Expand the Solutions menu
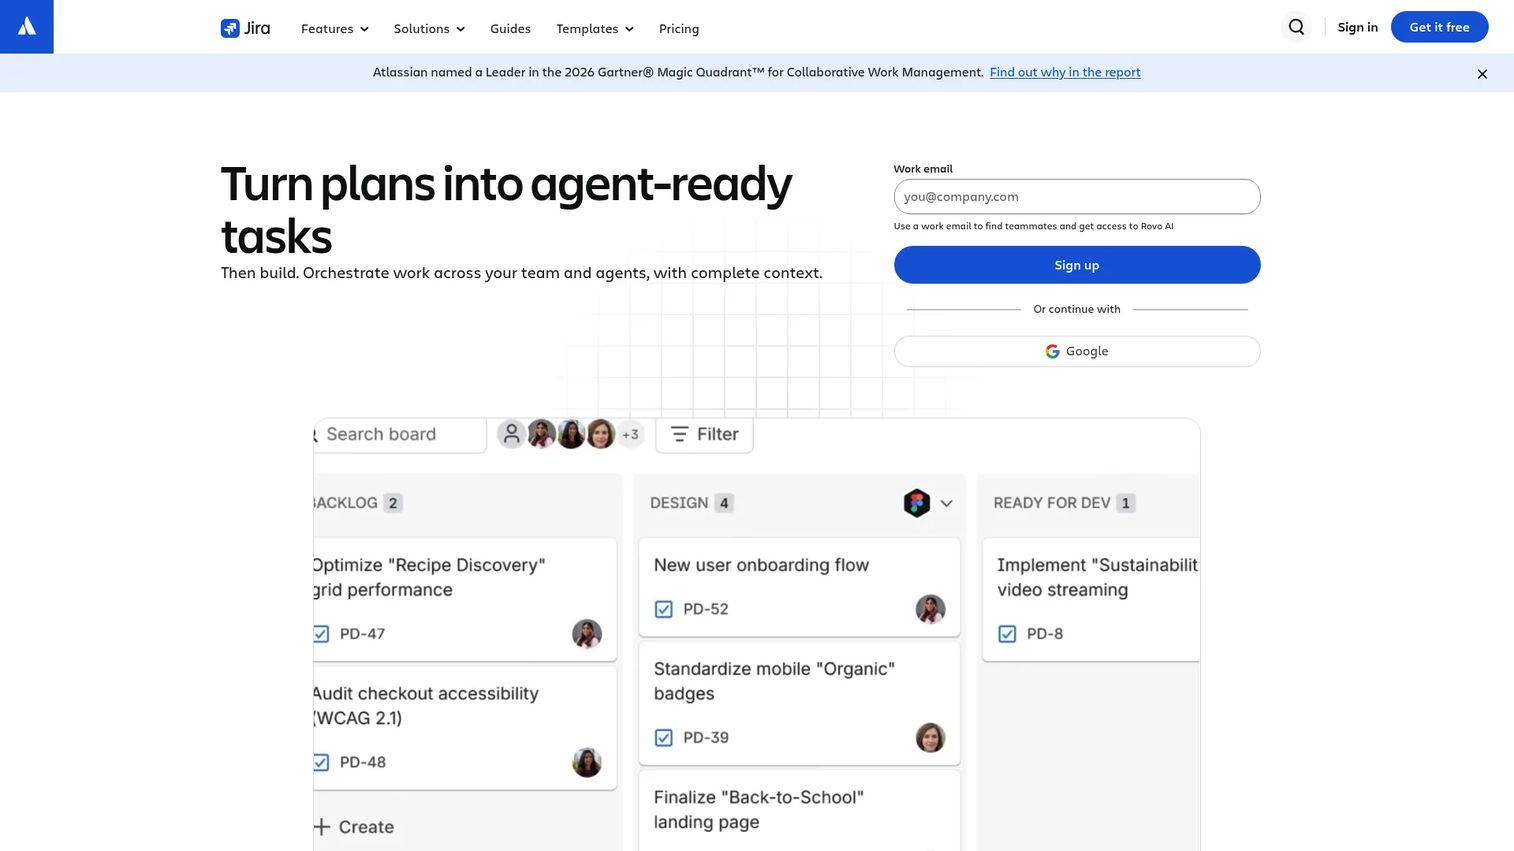Screen dimensions: 1514x851 [x=429, y=29]
